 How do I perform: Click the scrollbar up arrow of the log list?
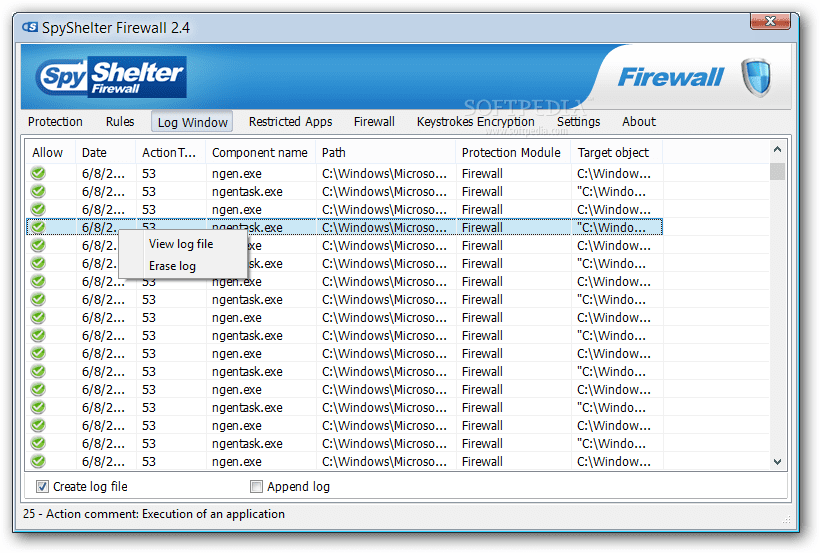[x=778, y=150]
